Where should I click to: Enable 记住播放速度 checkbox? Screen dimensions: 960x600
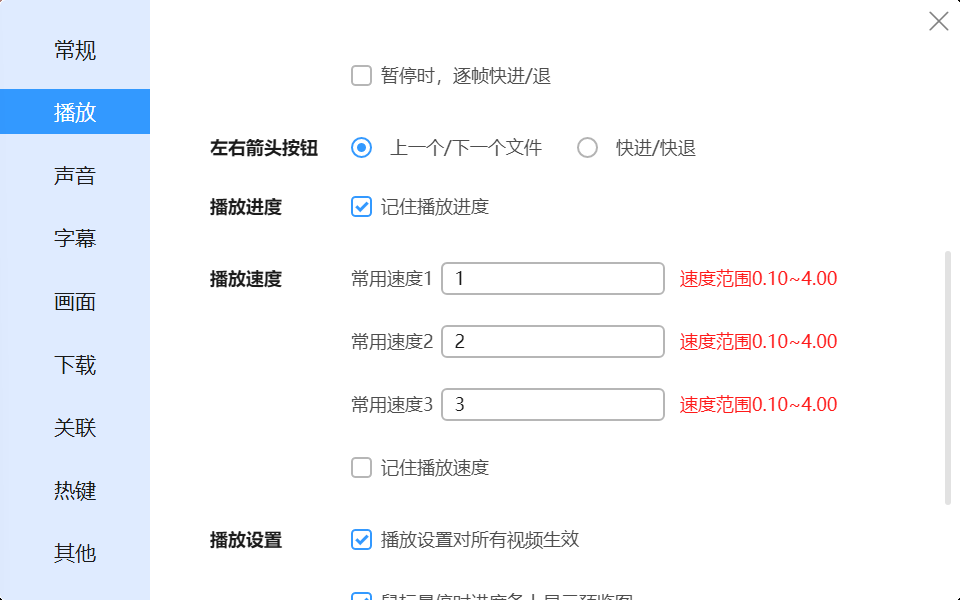click(361, 467)
